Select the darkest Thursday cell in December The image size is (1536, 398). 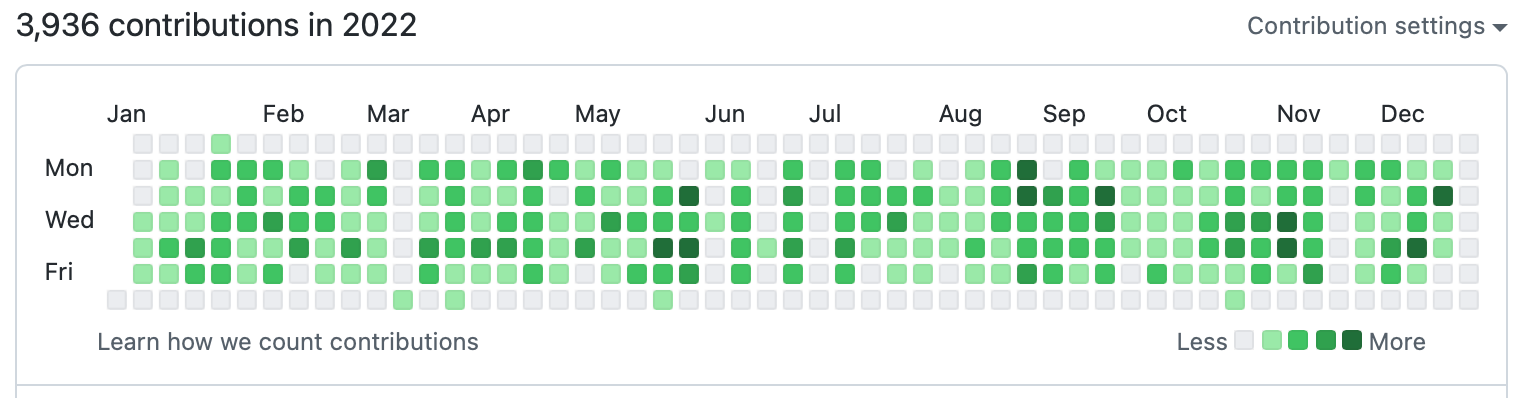point(1417,248)
